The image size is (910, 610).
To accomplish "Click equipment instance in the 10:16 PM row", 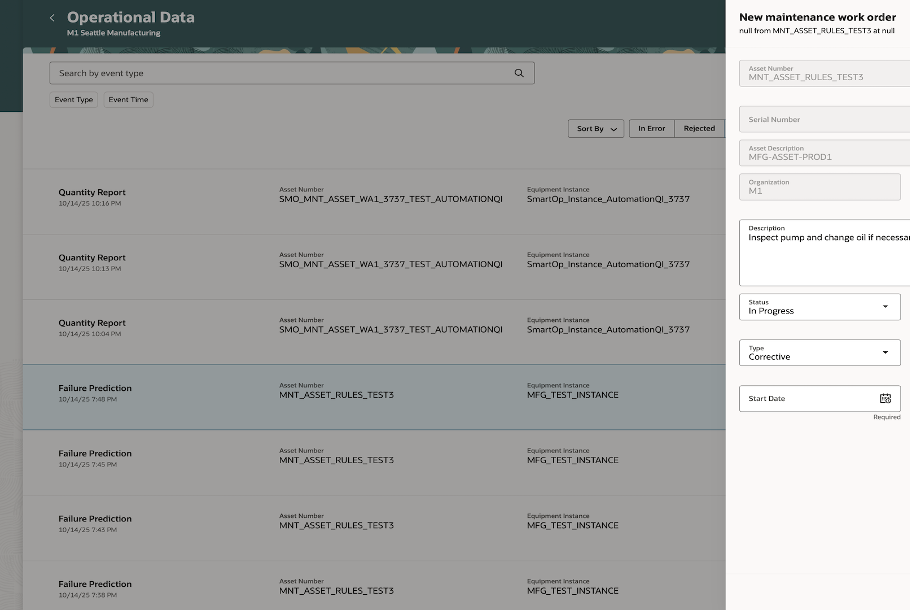I will pos(608,199).
